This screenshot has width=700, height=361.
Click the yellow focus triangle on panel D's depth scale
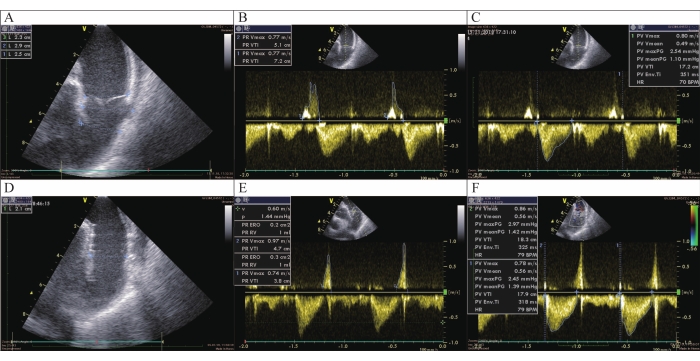pos(30,292)
